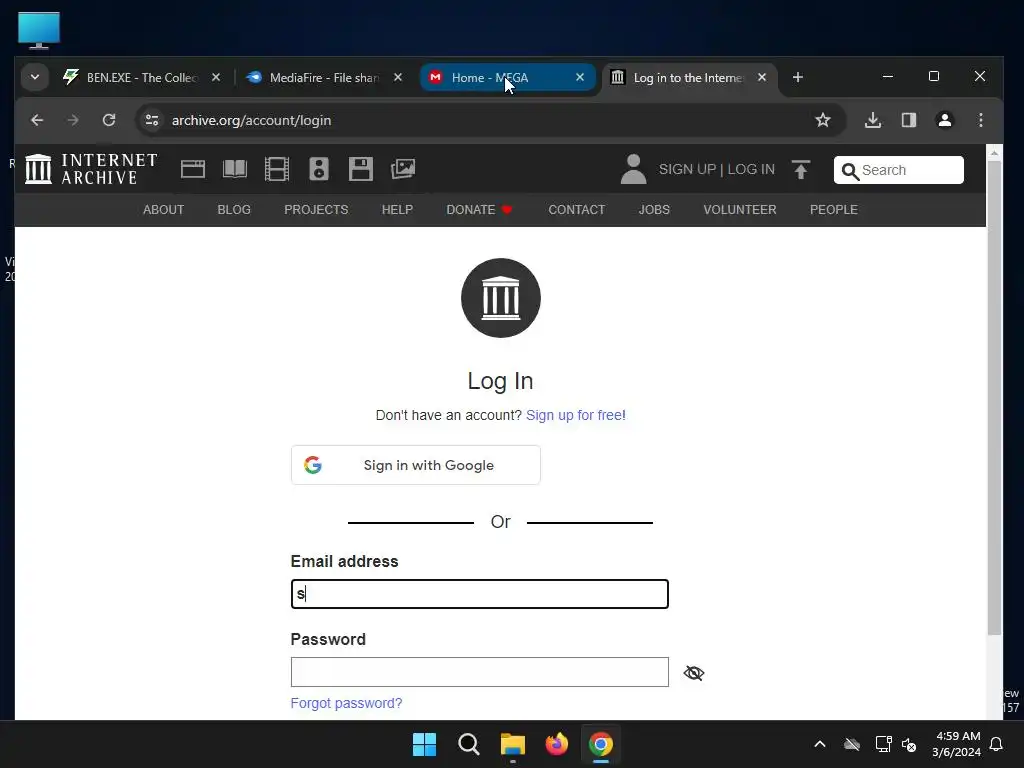Switch to BEN.EXE - The Collection tab
Image resolution: width=1024 pixels, height=768 pixels.
[141, 78]
